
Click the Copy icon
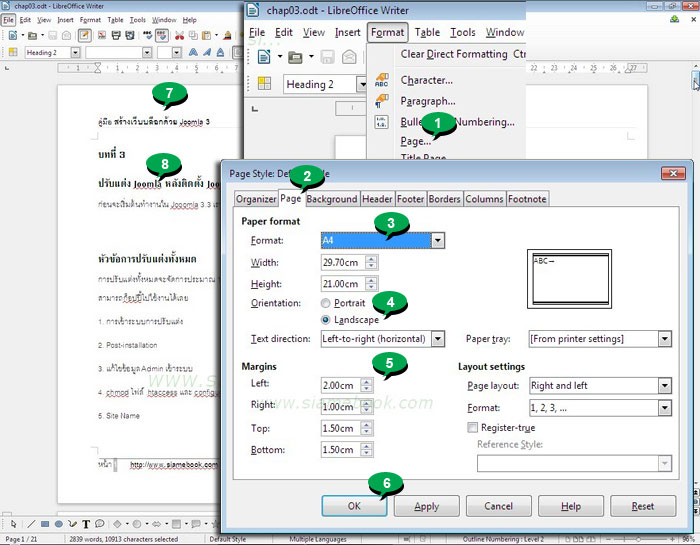click(x=193, y=35)
